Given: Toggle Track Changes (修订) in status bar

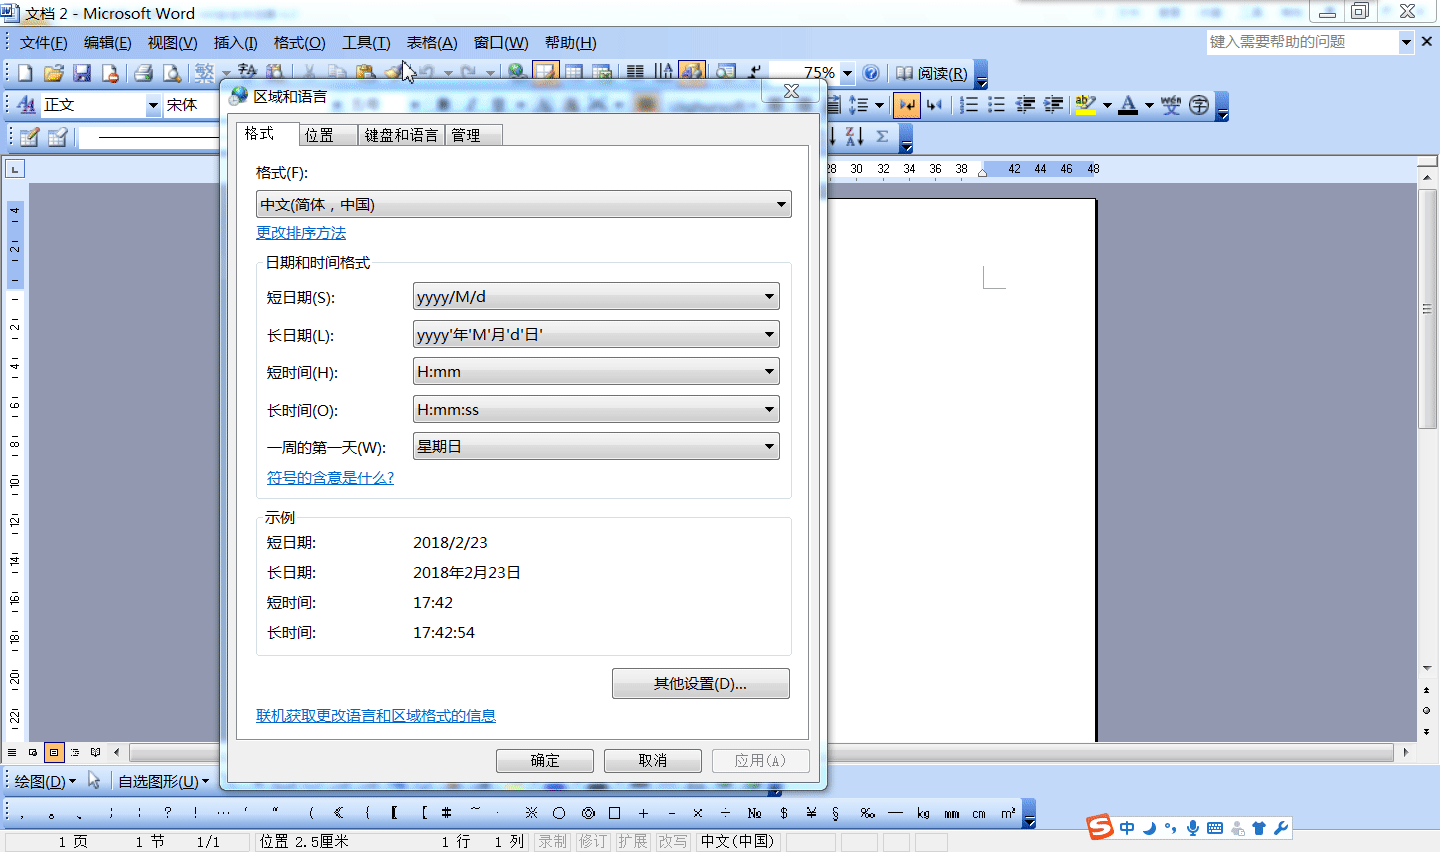Looking at the screenshot, I should (x=592, y=841).
